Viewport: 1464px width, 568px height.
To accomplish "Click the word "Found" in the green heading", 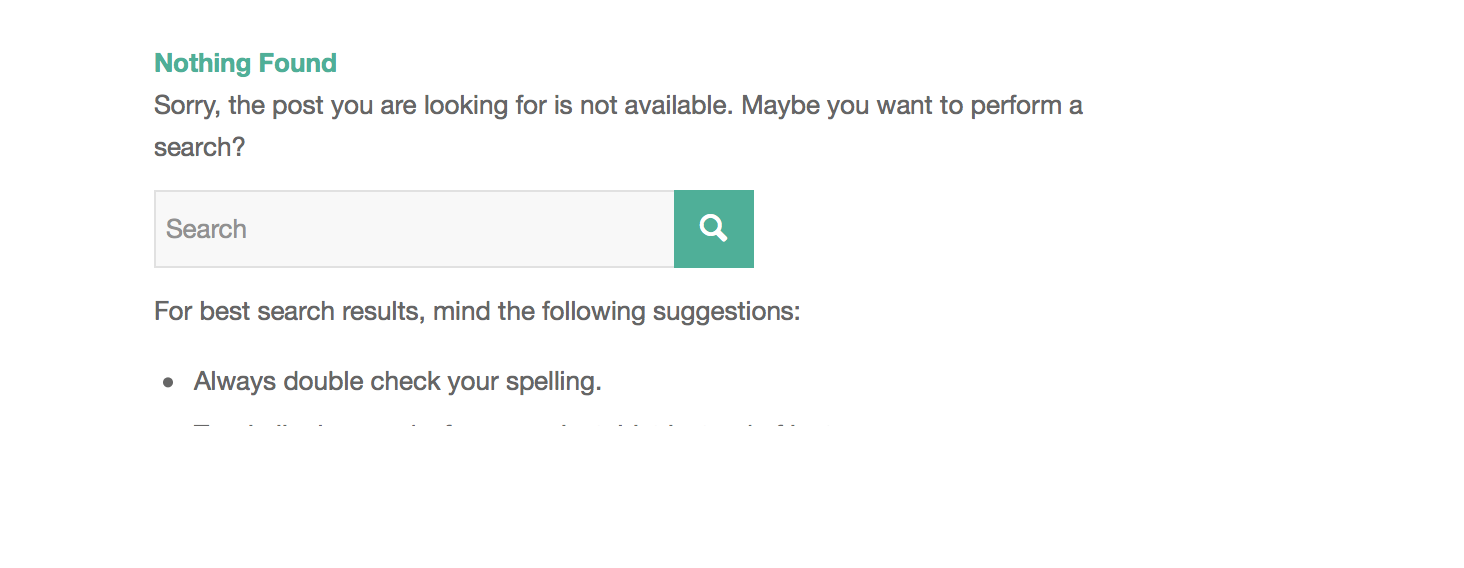I will tap(297, 63).
